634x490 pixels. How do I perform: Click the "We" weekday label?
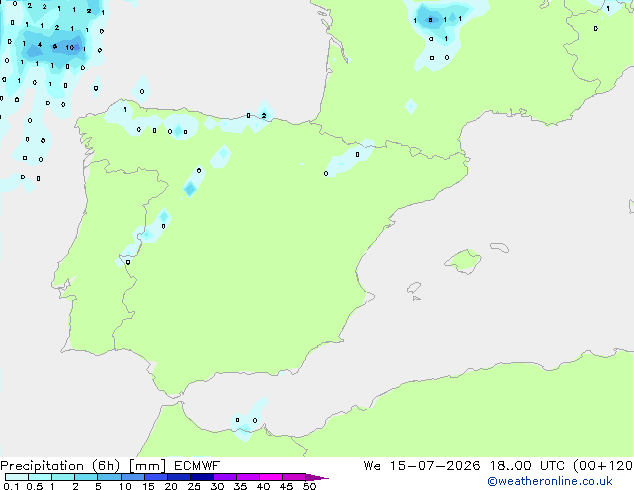(x=372, y=466)
